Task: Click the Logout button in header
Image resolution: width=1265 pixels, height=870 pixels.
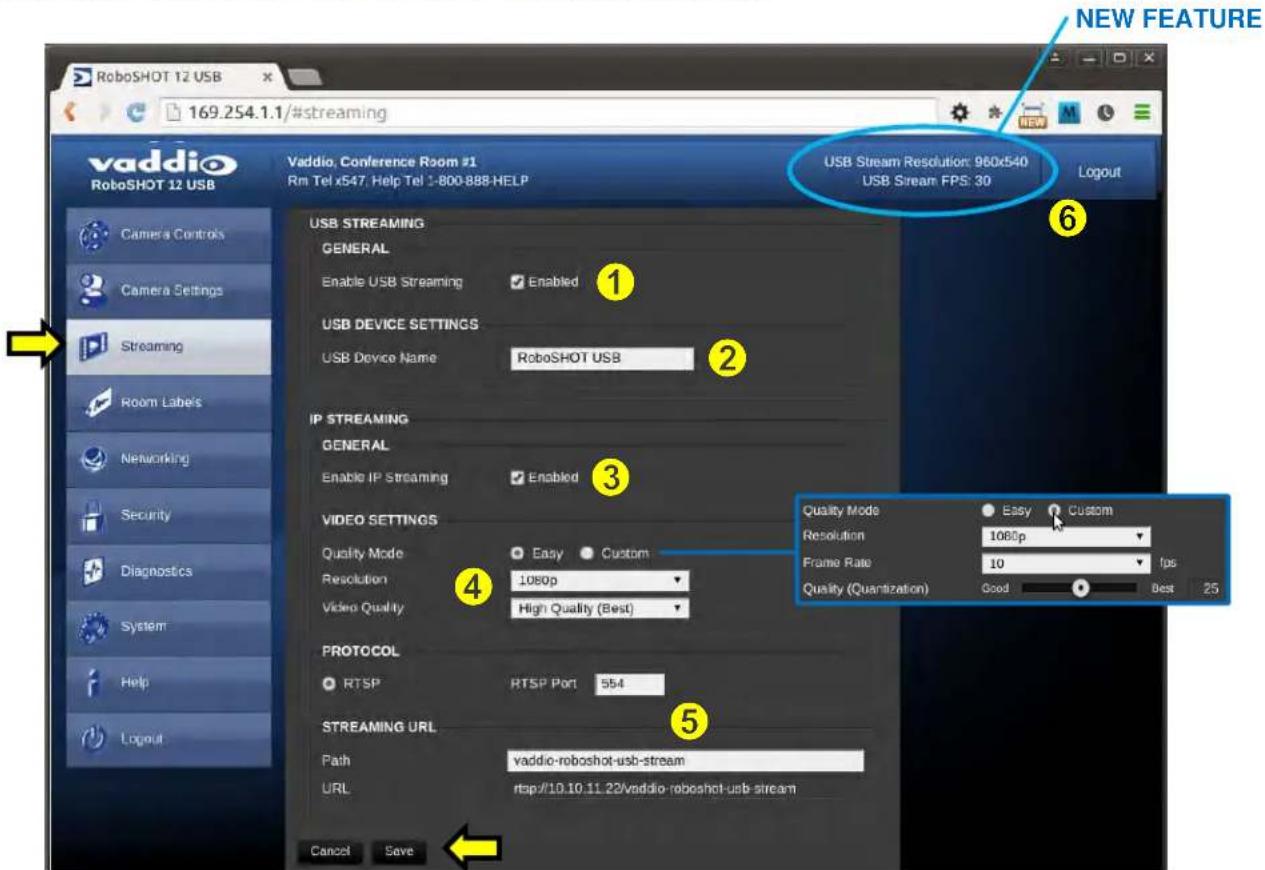Action: point(1099,172)
